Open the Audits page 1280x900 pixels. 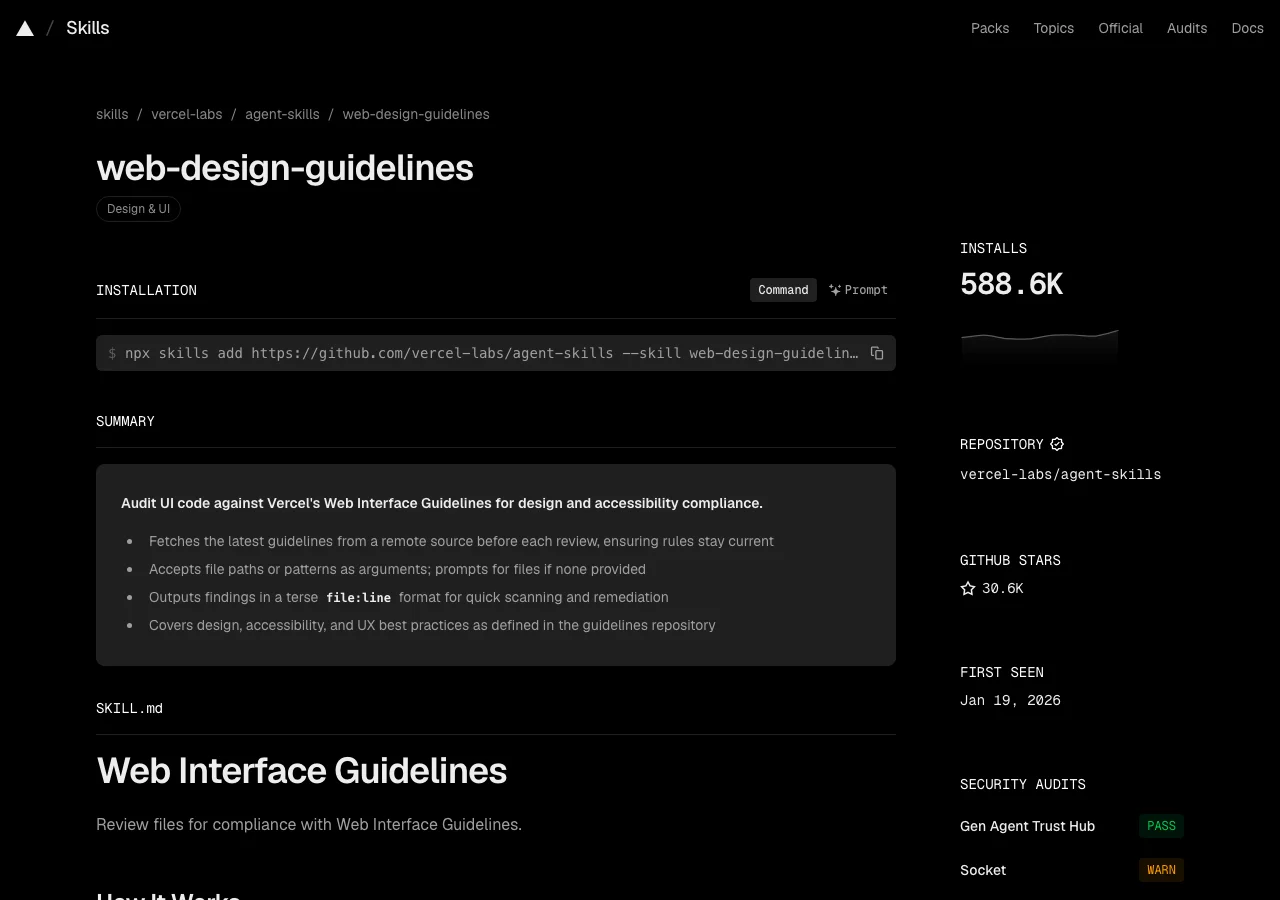point(1187,28)
